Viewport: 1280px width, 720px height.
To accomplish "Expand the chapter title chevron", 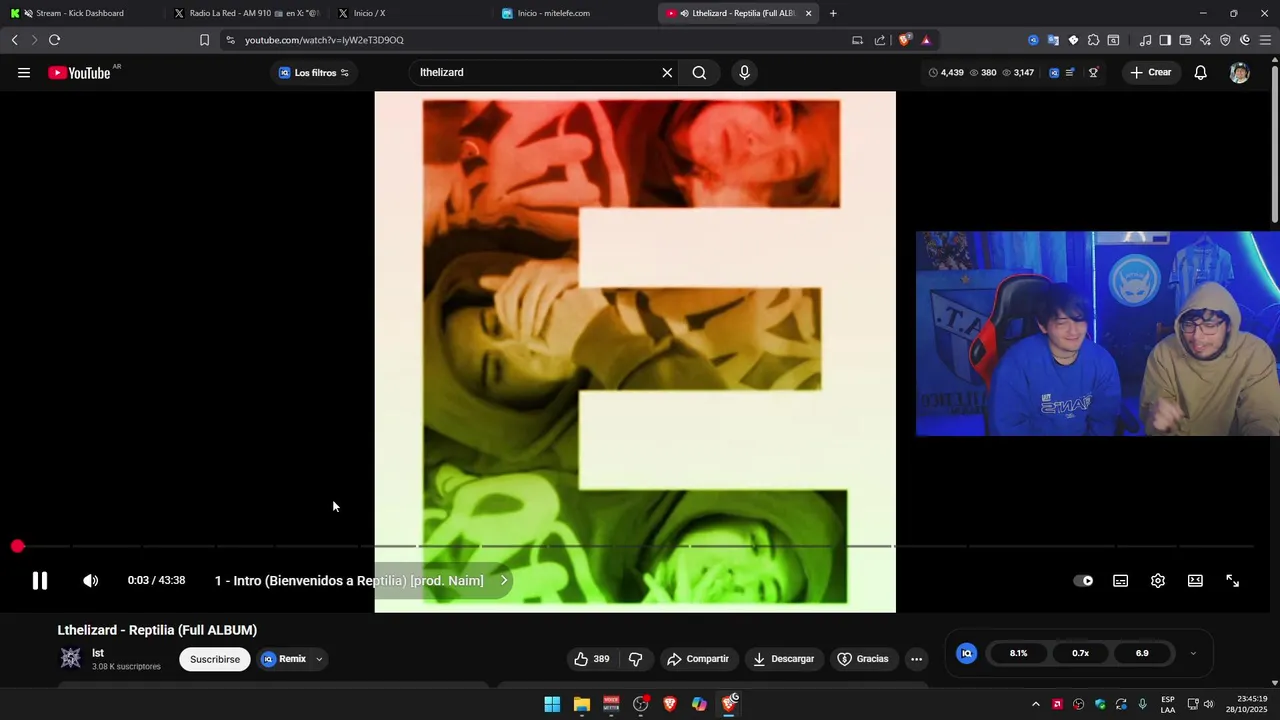I will [504, 581].
